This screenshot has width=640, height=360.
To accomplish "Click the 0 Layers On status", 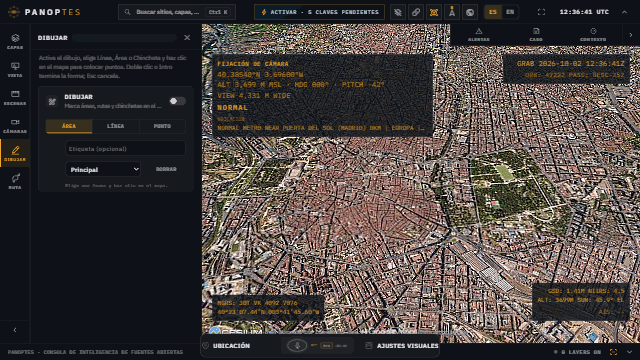I will click(578, 352).
